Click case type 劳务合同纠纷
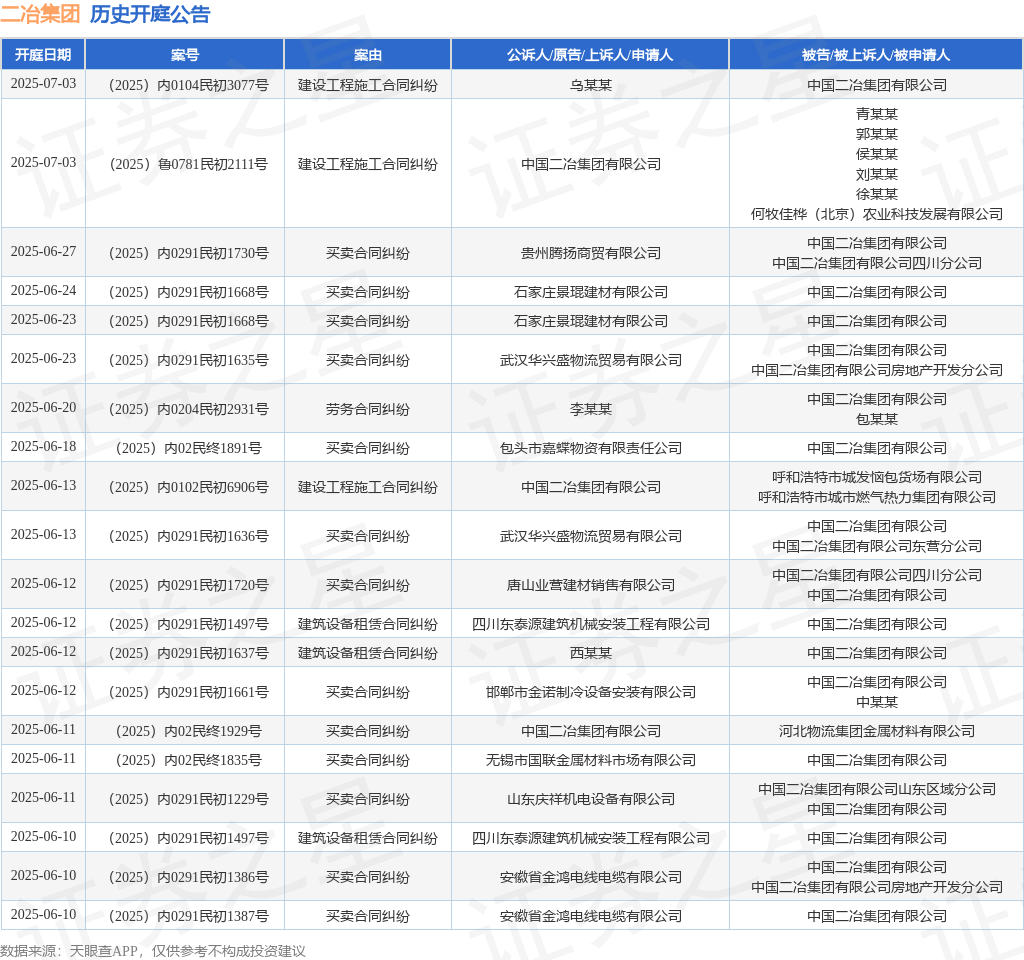This screenshot has height=960, width=1024. [368, 409]
